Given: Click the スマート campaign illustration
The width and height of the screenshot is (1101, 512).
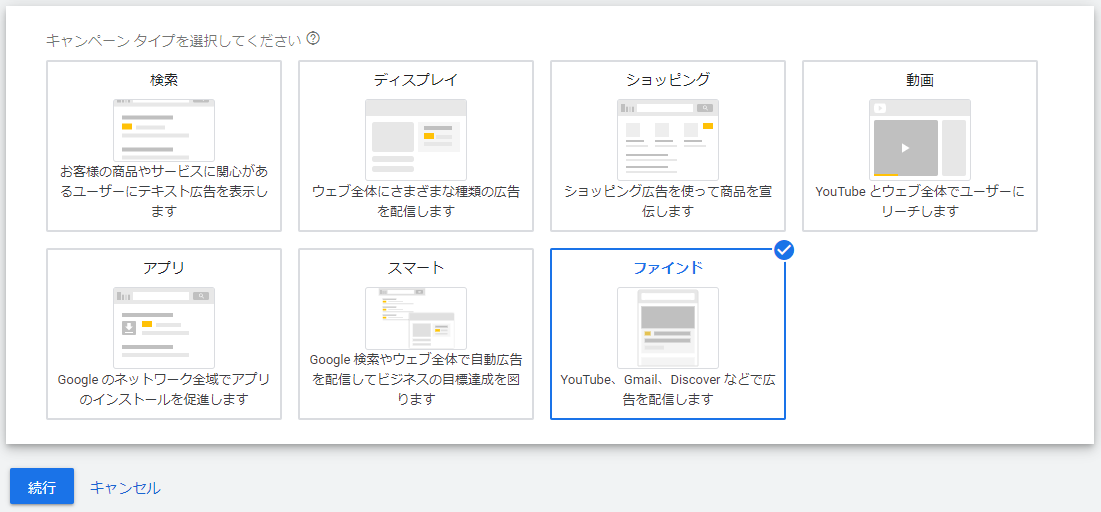Looking at the screenshot, I should (x=416, y=318).
